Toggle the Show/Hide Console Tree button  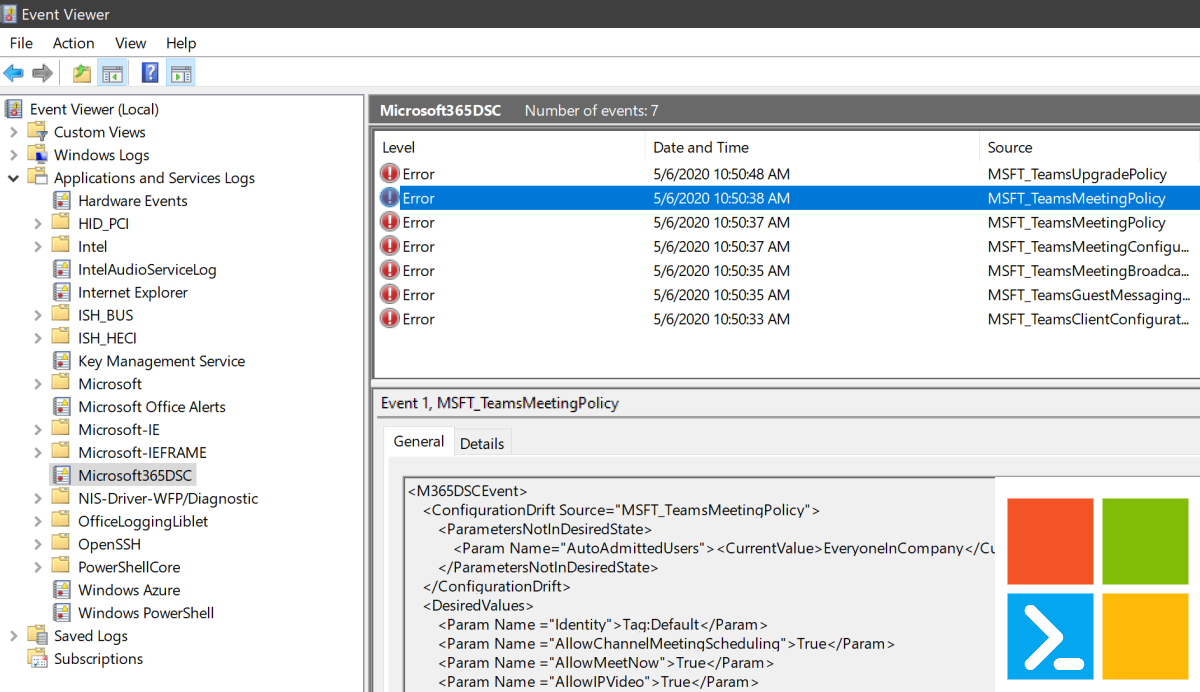tap(112, 73)
